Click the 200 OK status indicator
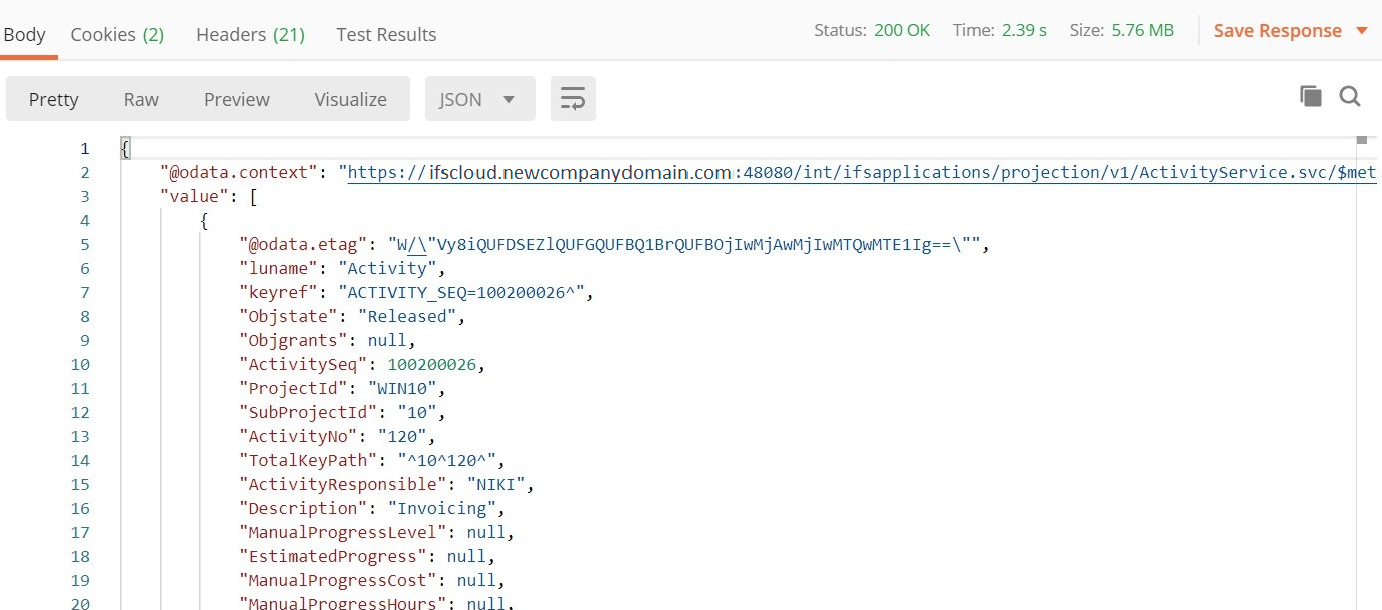The image size is (1382, 610). [x=901, y=30]
